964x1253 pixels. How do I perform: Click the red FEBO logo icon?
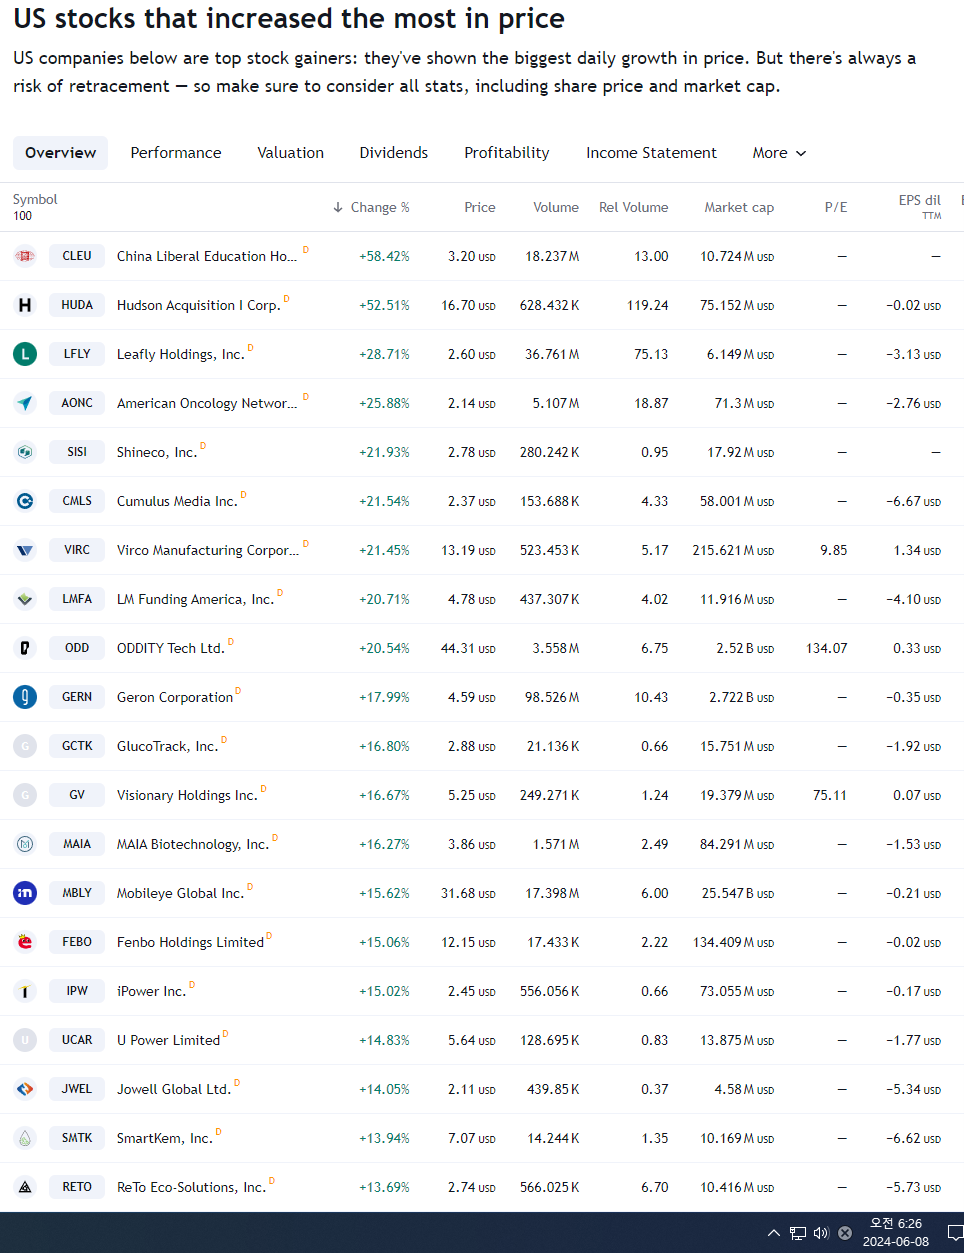25,942
